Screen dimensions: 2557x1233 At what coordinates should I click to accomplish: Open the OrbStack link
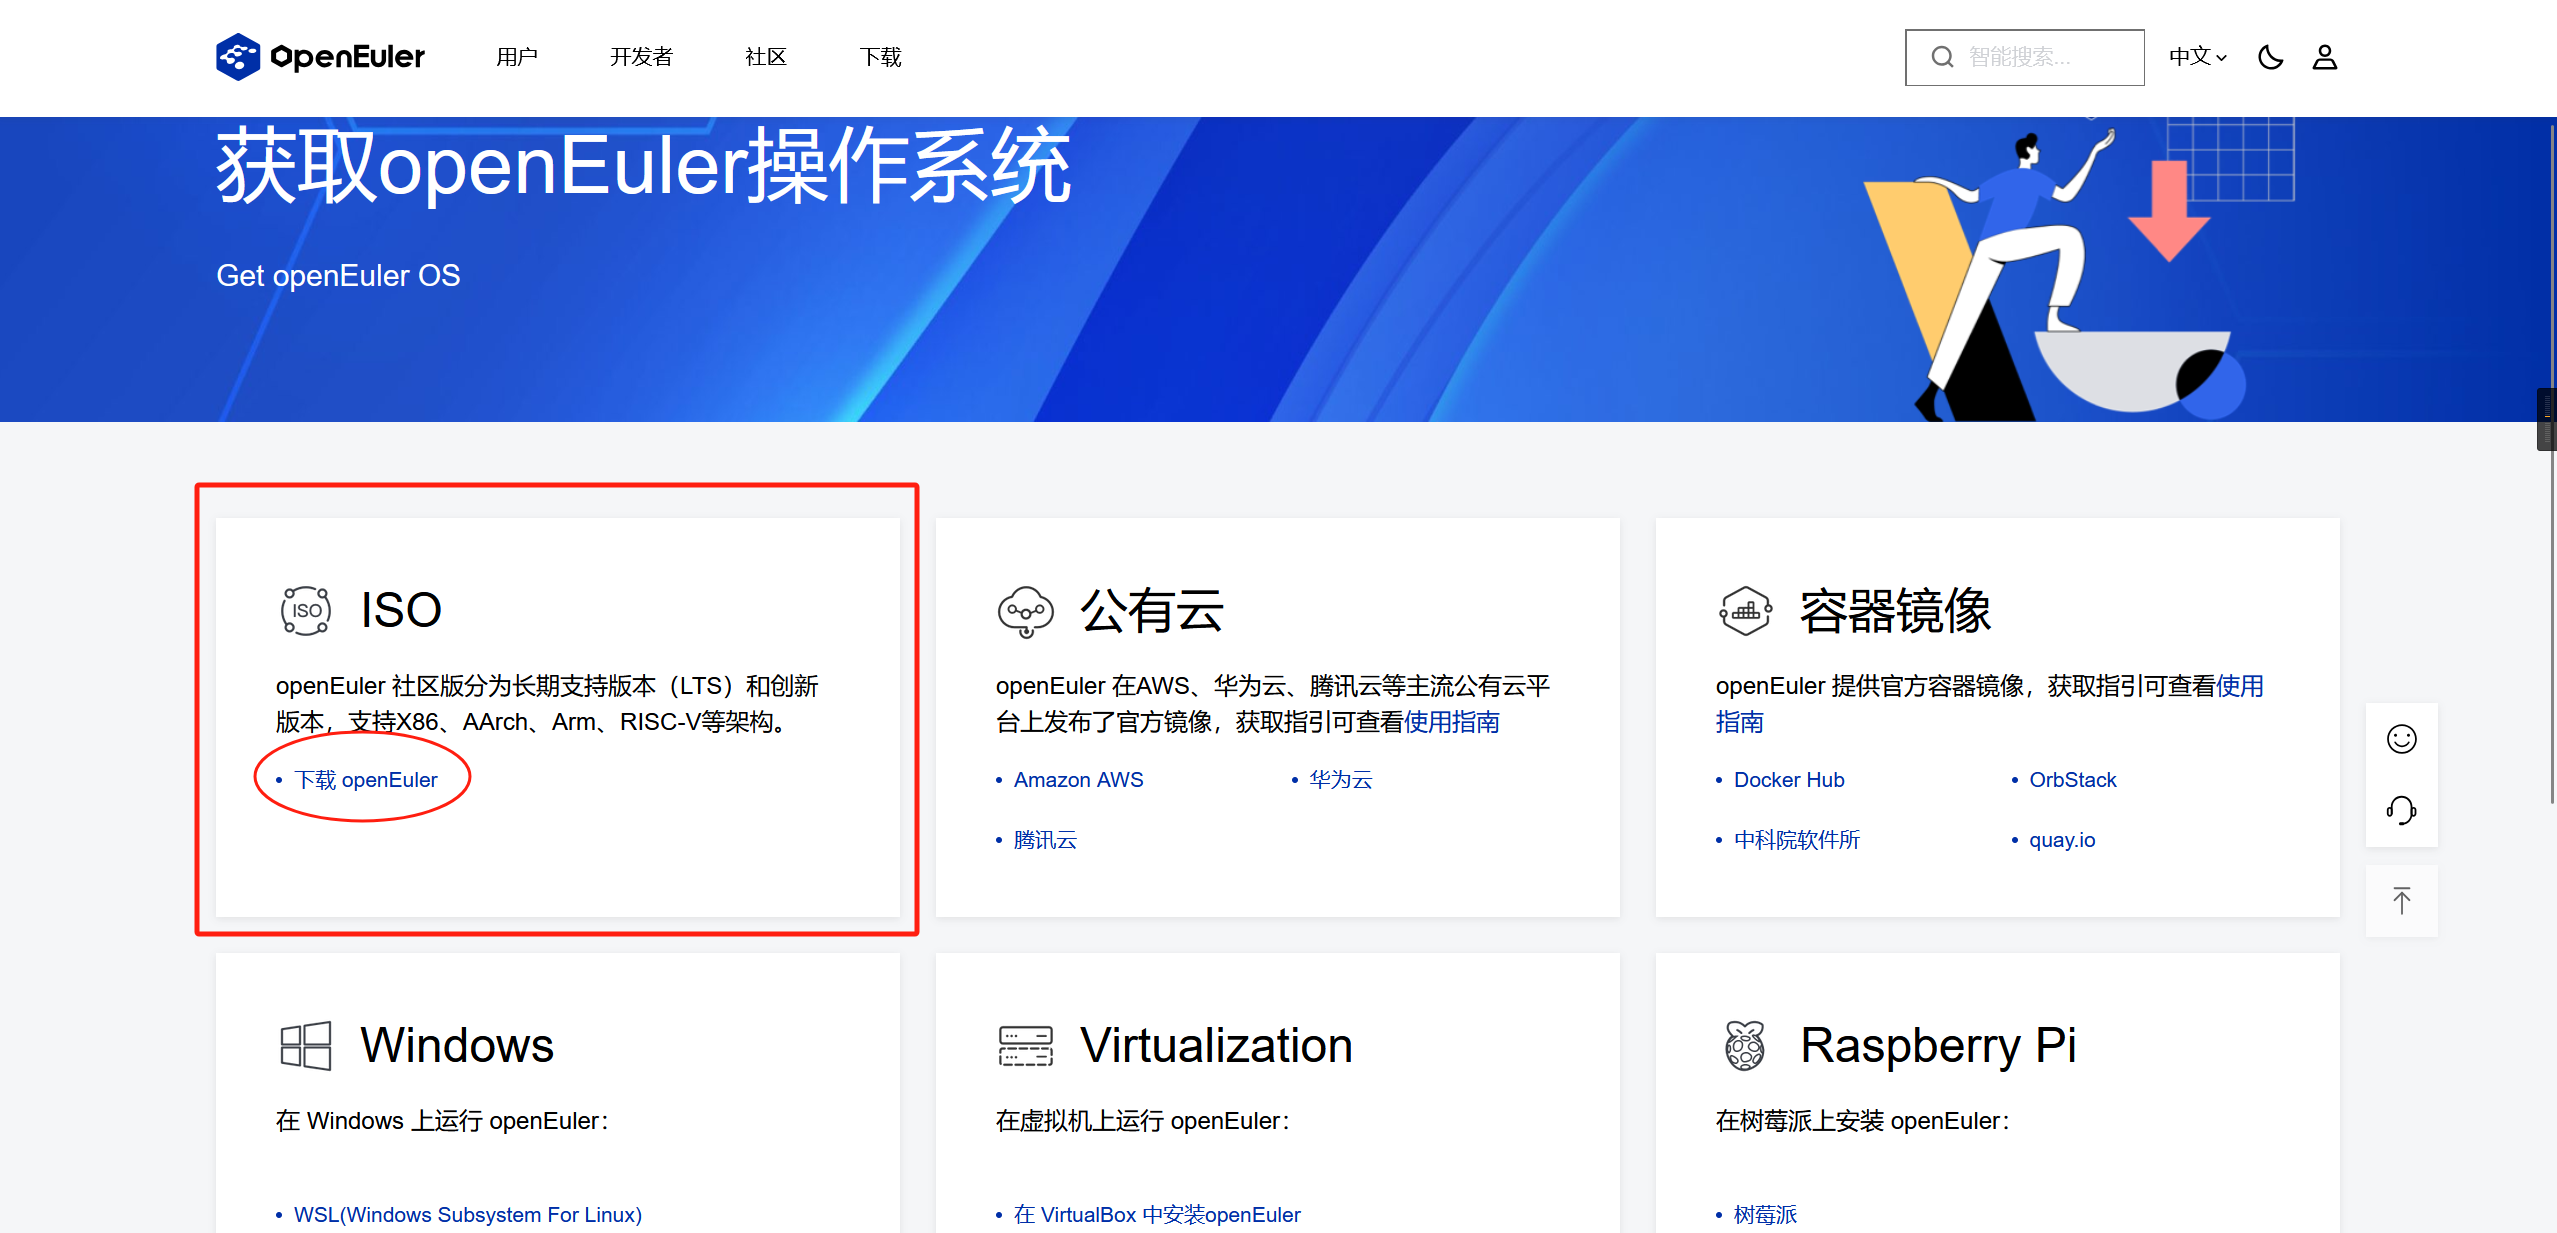click(x=2073, y=780)
